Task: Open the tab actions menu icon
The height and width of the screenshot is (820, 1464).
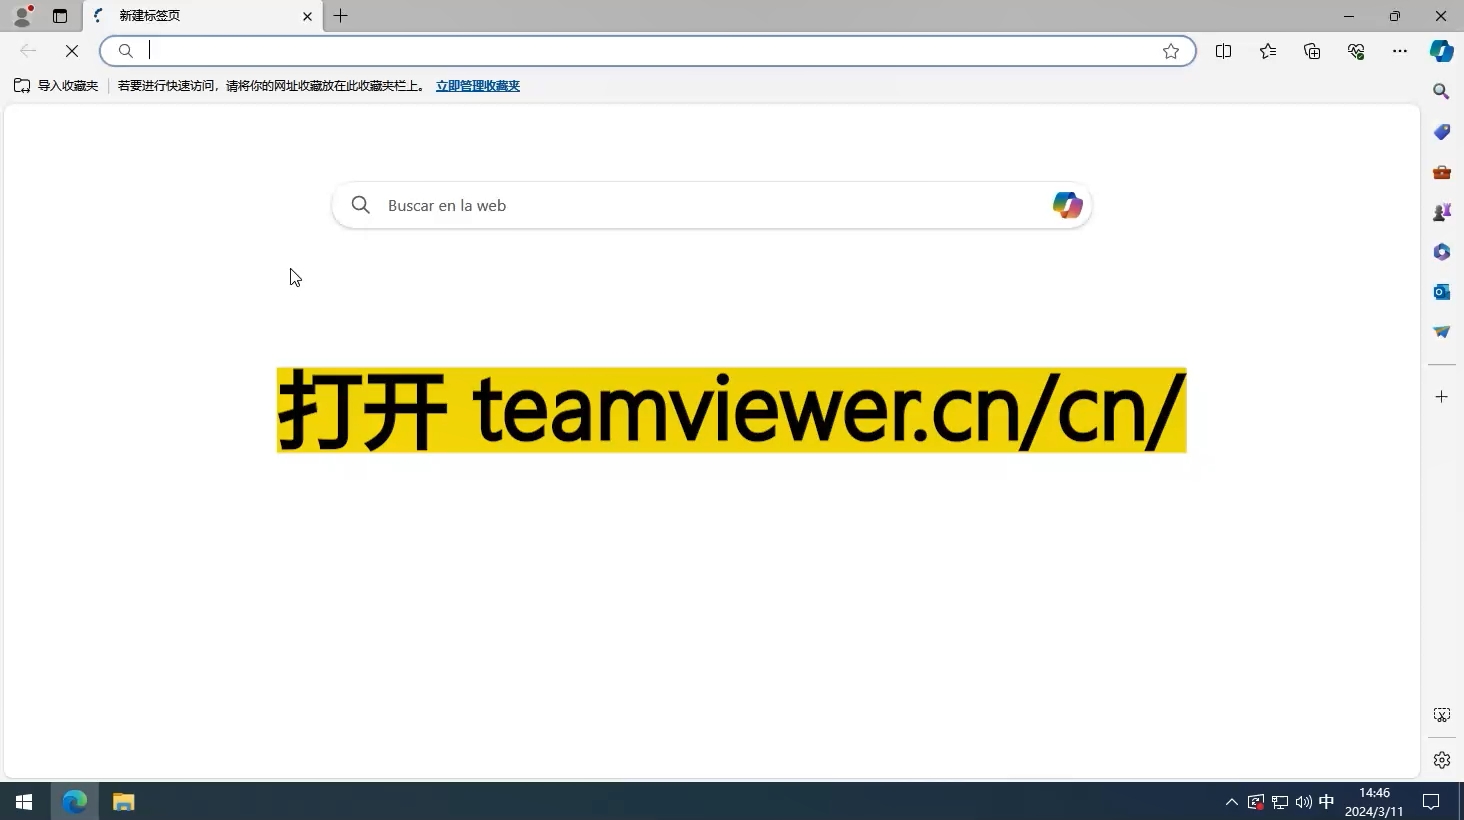Action: pyautogui.click(x=60, y=16)
